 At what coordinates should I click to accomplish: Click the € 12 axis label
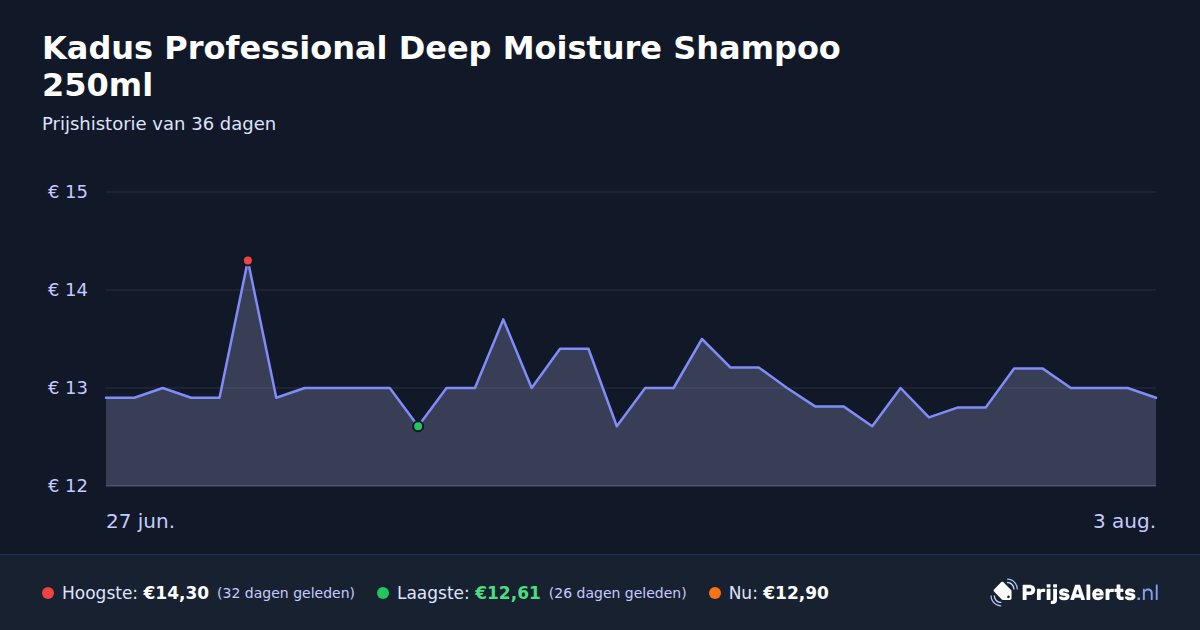68,486
